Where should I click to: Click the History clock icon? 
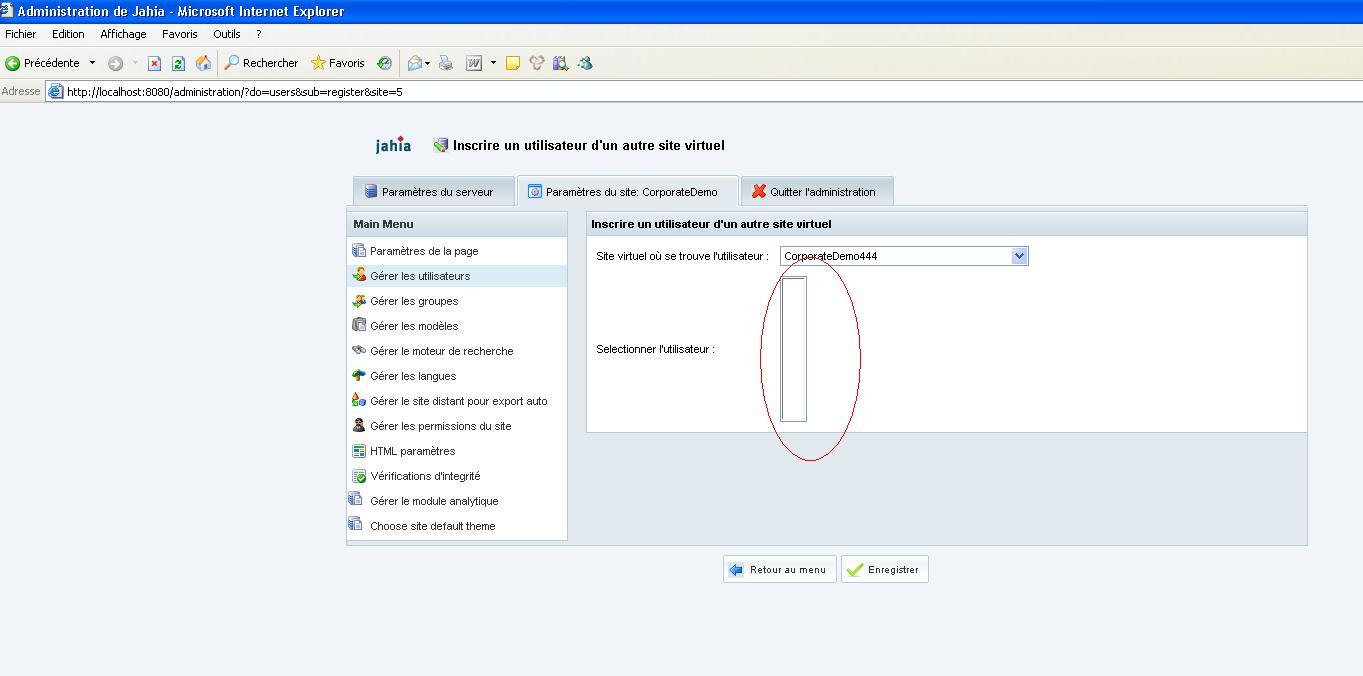[384, 63]
